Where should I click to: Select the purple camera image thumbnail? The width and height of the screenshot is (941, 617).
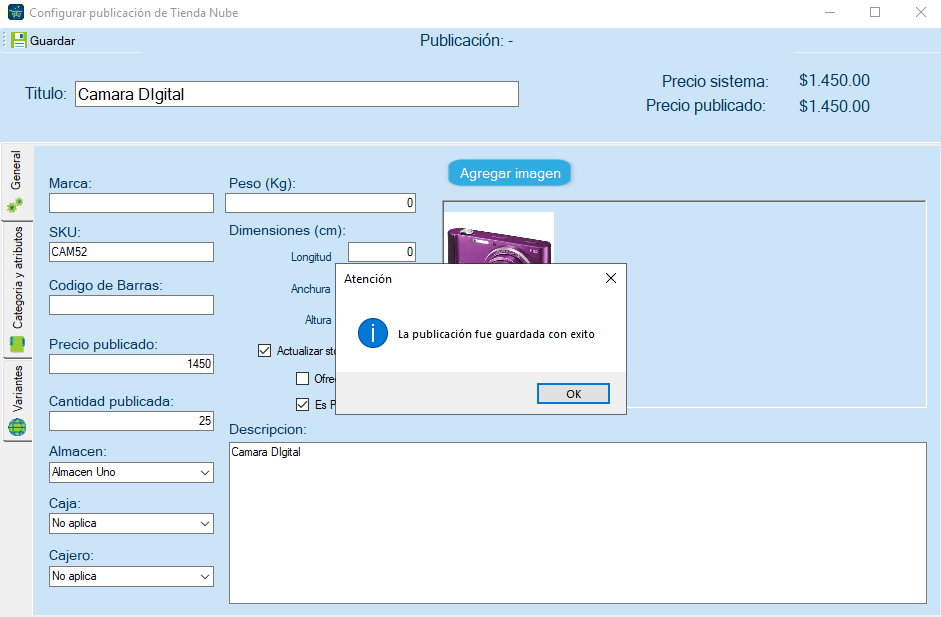click(x=499, y=238)
